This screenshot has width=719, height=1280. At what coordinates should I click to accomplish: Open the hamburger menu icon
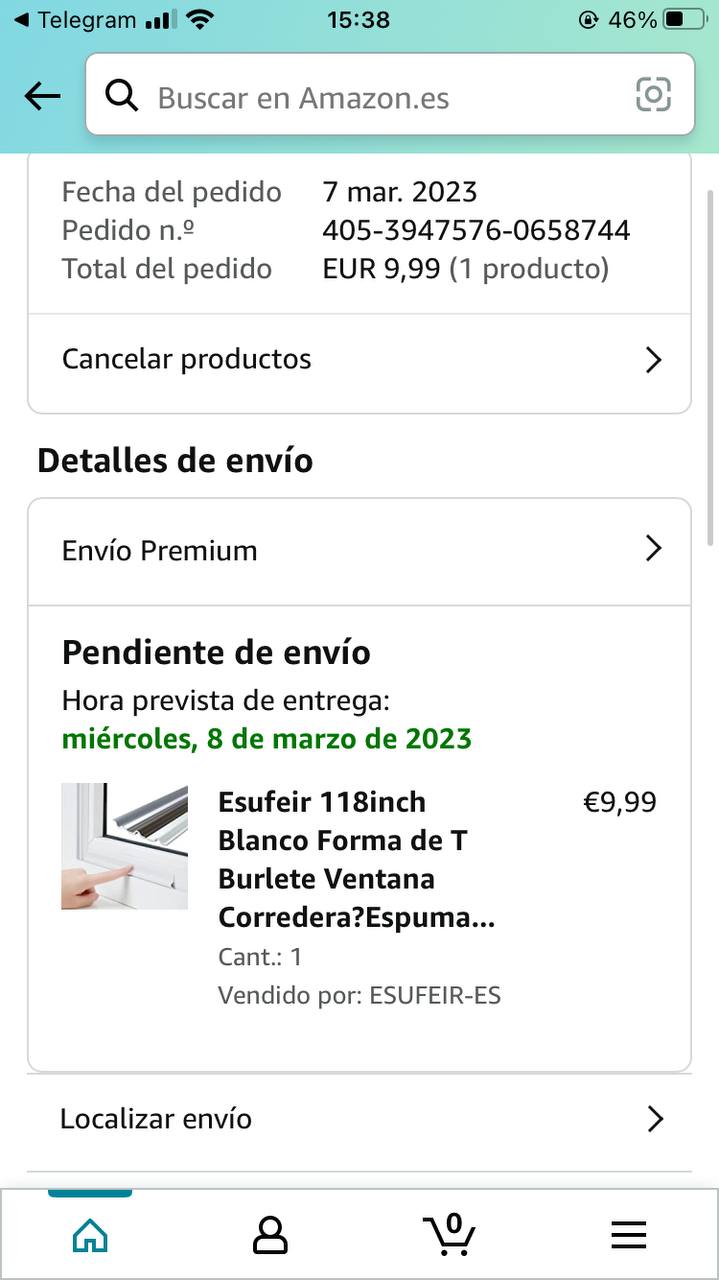tap(629, 1235)
